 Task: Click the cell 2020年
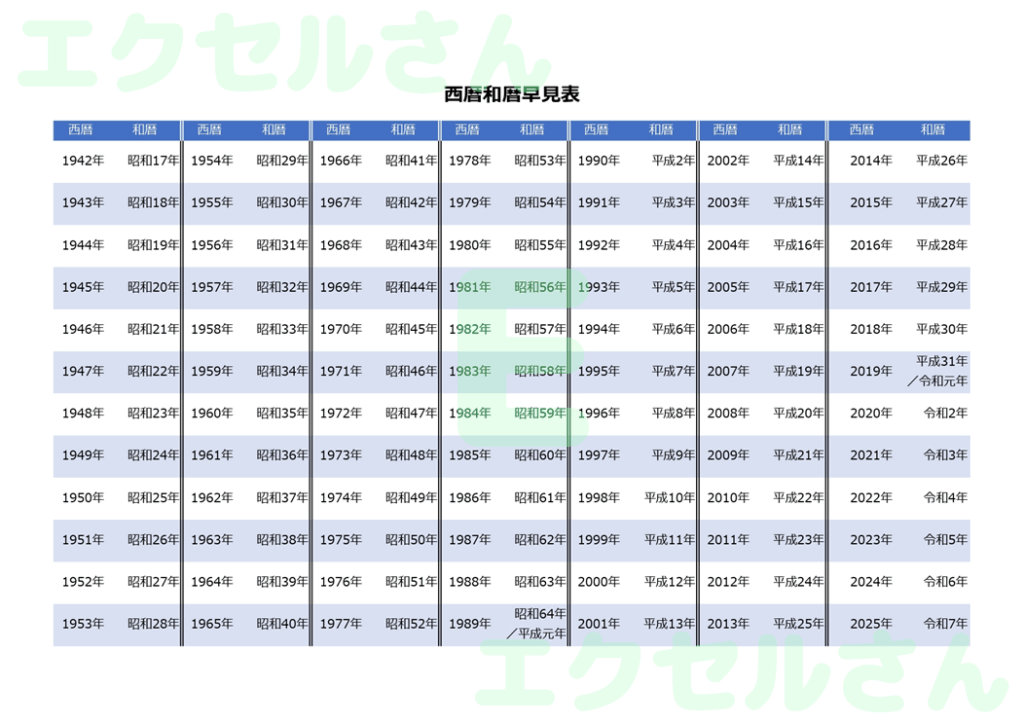871,413
